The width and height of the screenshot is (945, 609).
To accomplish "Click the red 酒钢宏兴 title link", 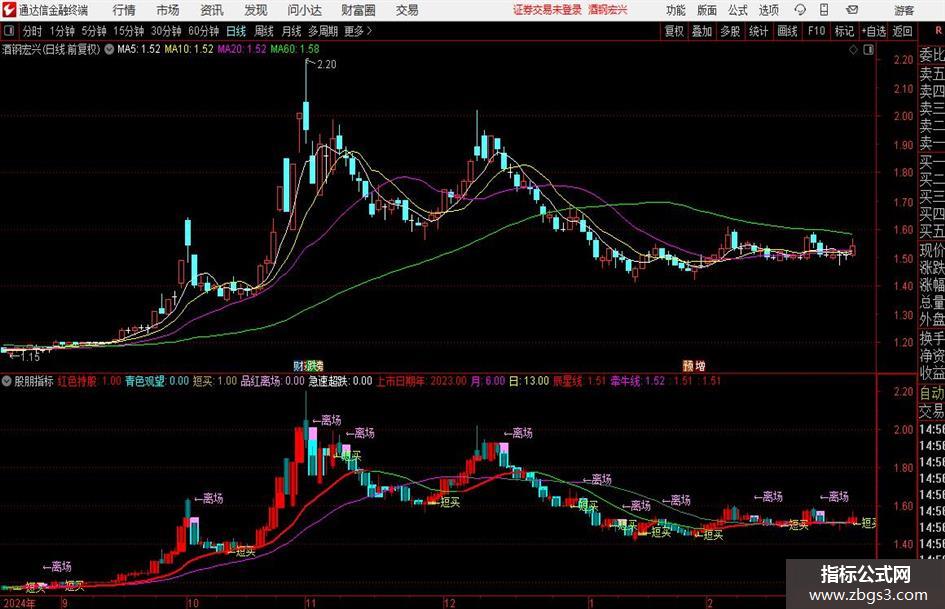I will click(608, 10).
